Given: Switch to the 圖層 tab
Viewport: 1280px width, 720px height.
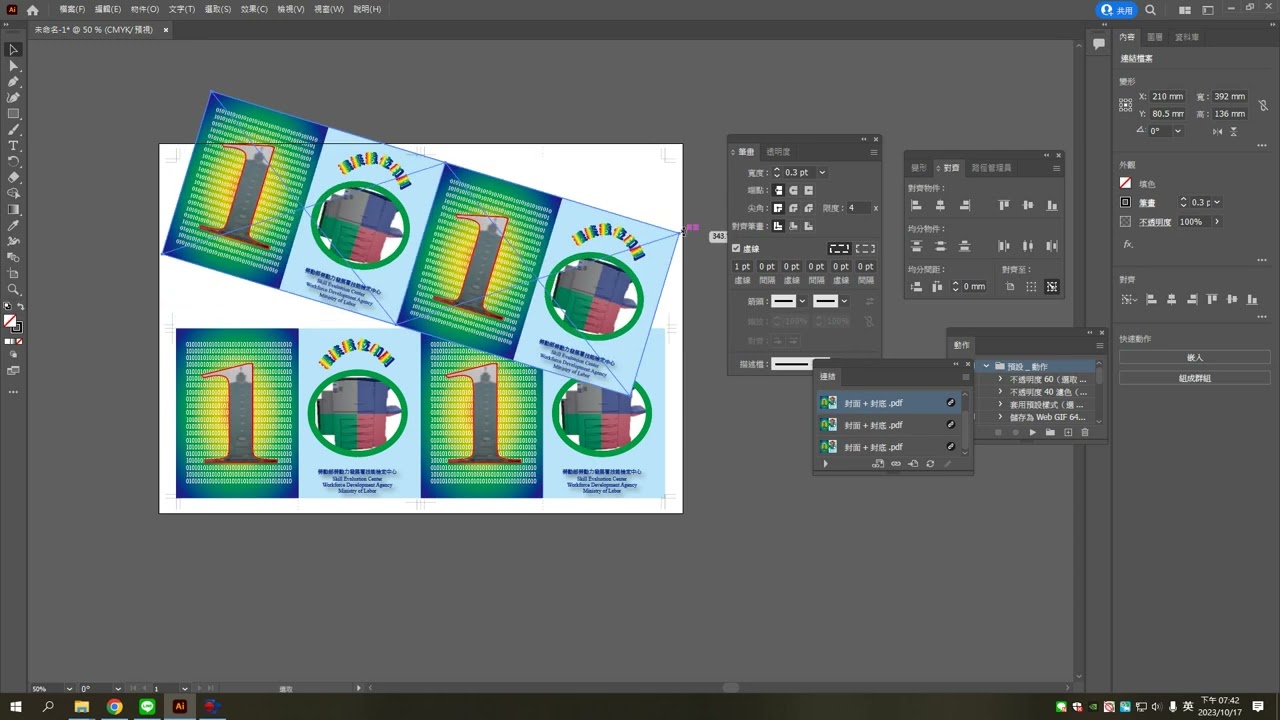Looking at the screenshot, I should (x=1155, y=37).
